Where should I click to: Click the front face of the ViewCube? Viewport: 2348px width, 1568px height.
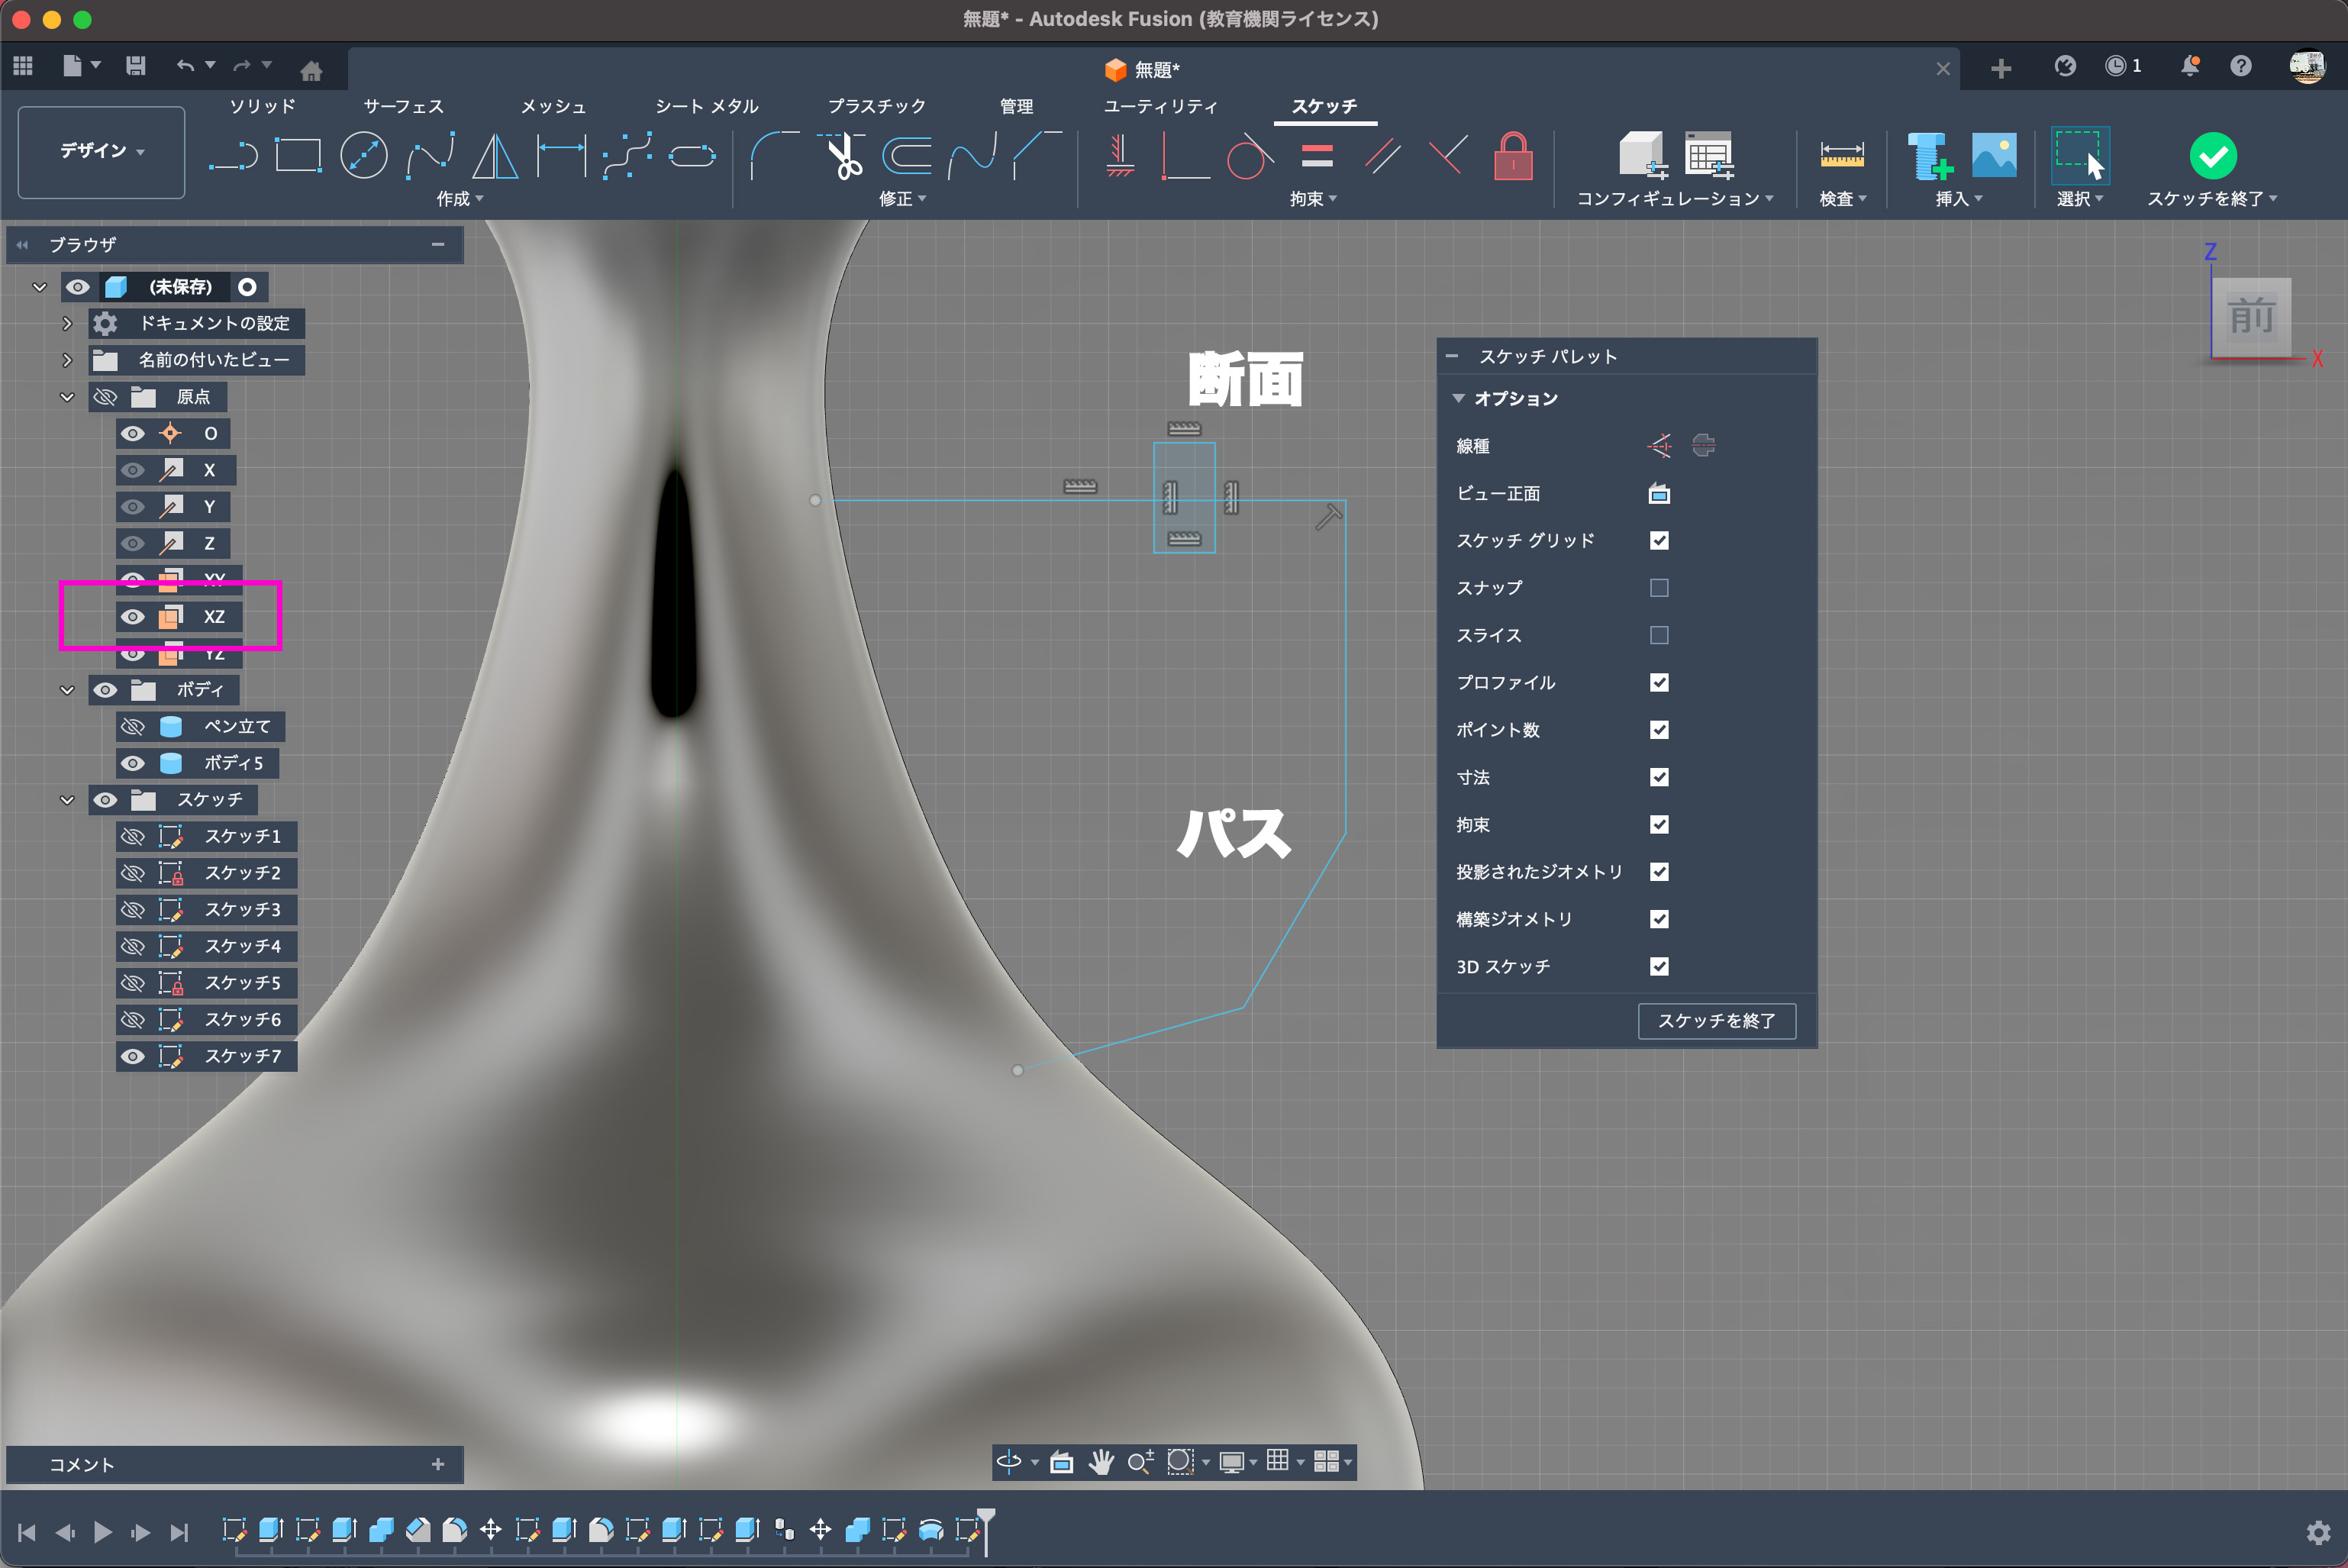point(2251,318)
